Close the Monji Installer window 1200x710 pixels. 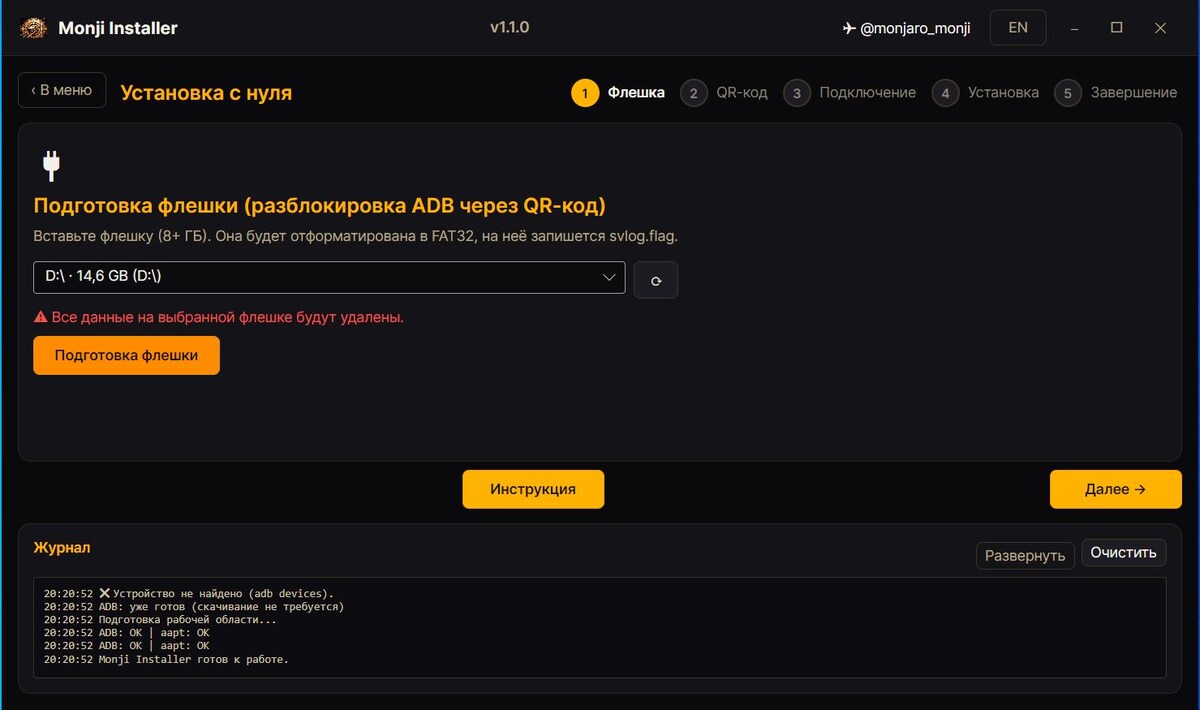coord(1160,28)
